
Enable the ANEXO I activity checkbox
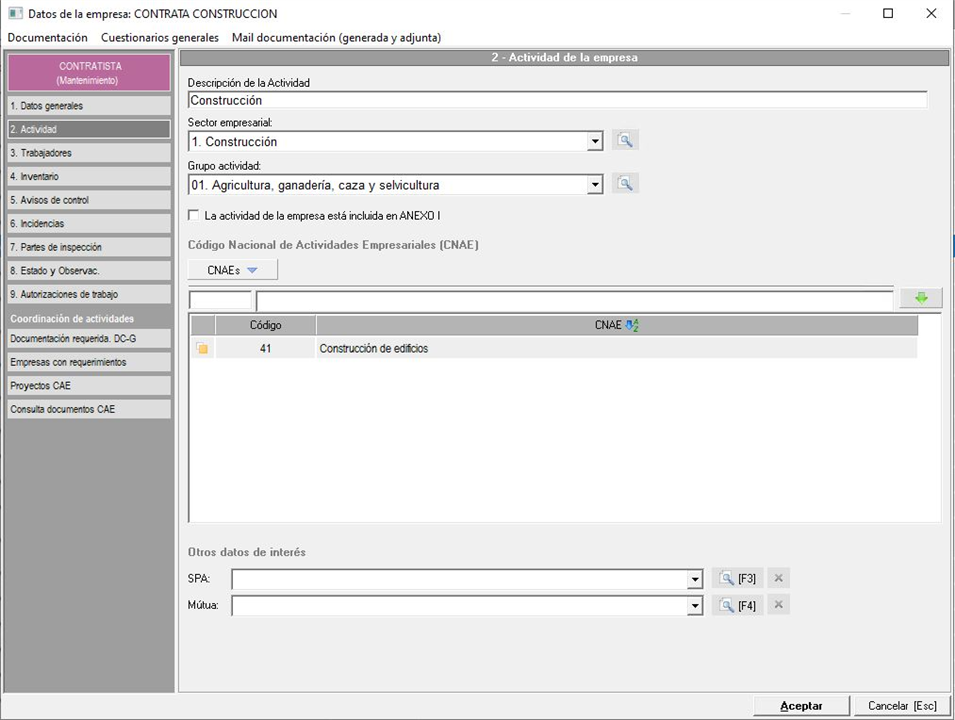tap(194, 215)
